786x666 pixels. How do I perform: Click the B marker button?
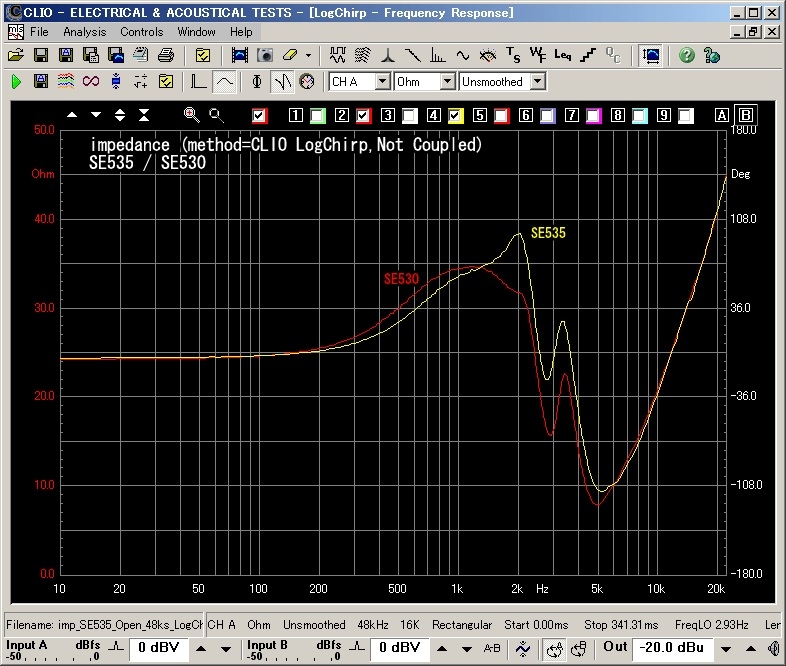(x=747, y=115)
